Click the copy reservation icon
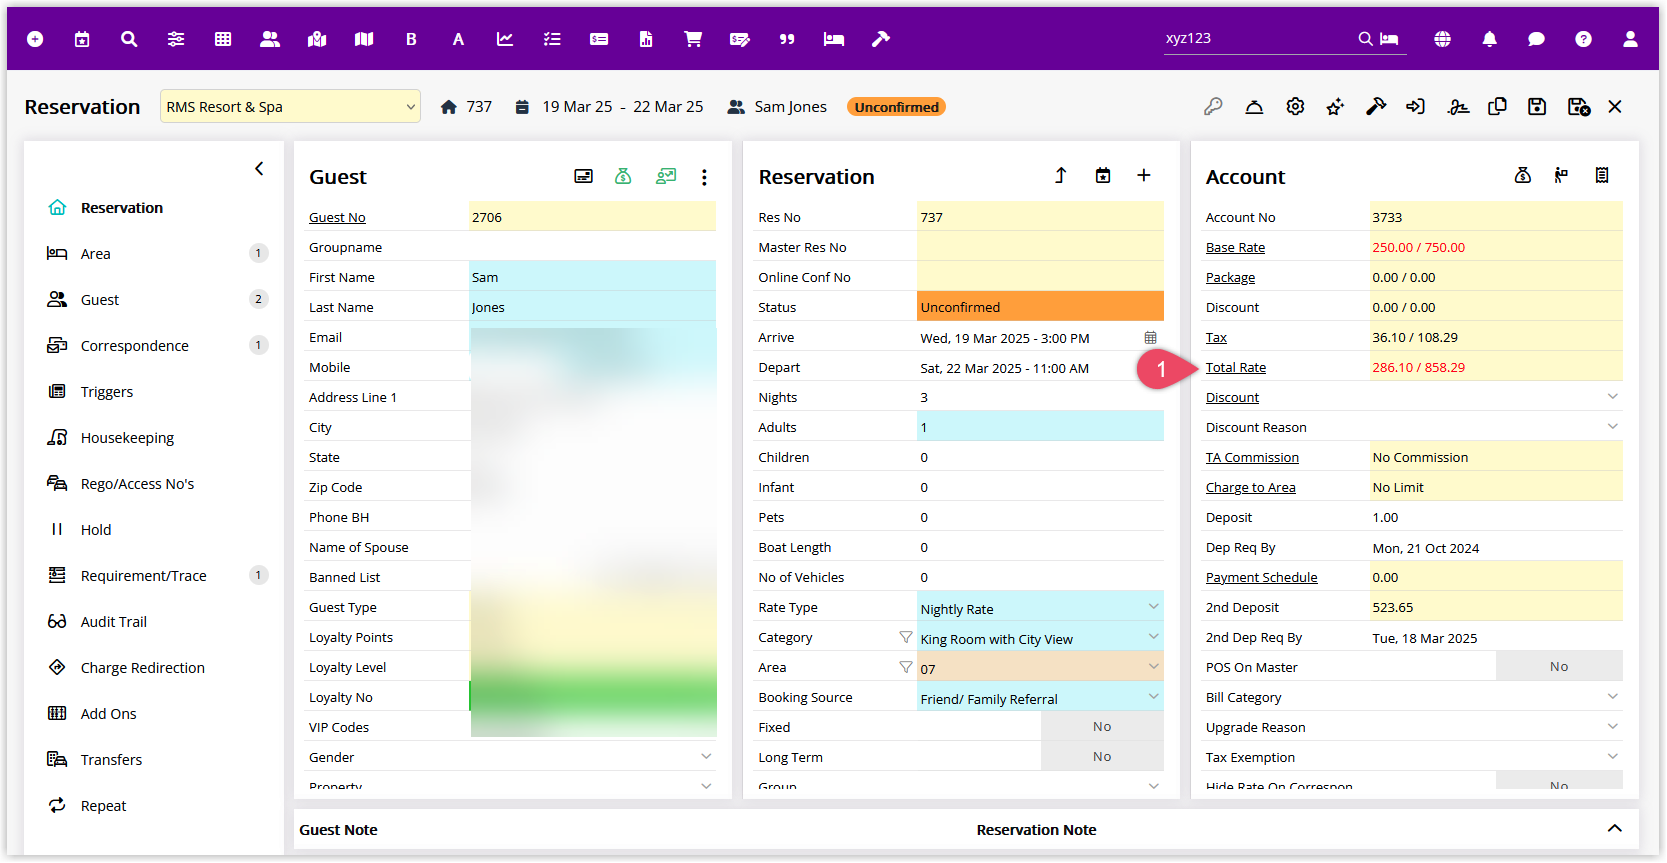The width and height of the screenshot is (1667, 863). [1497, 106]
